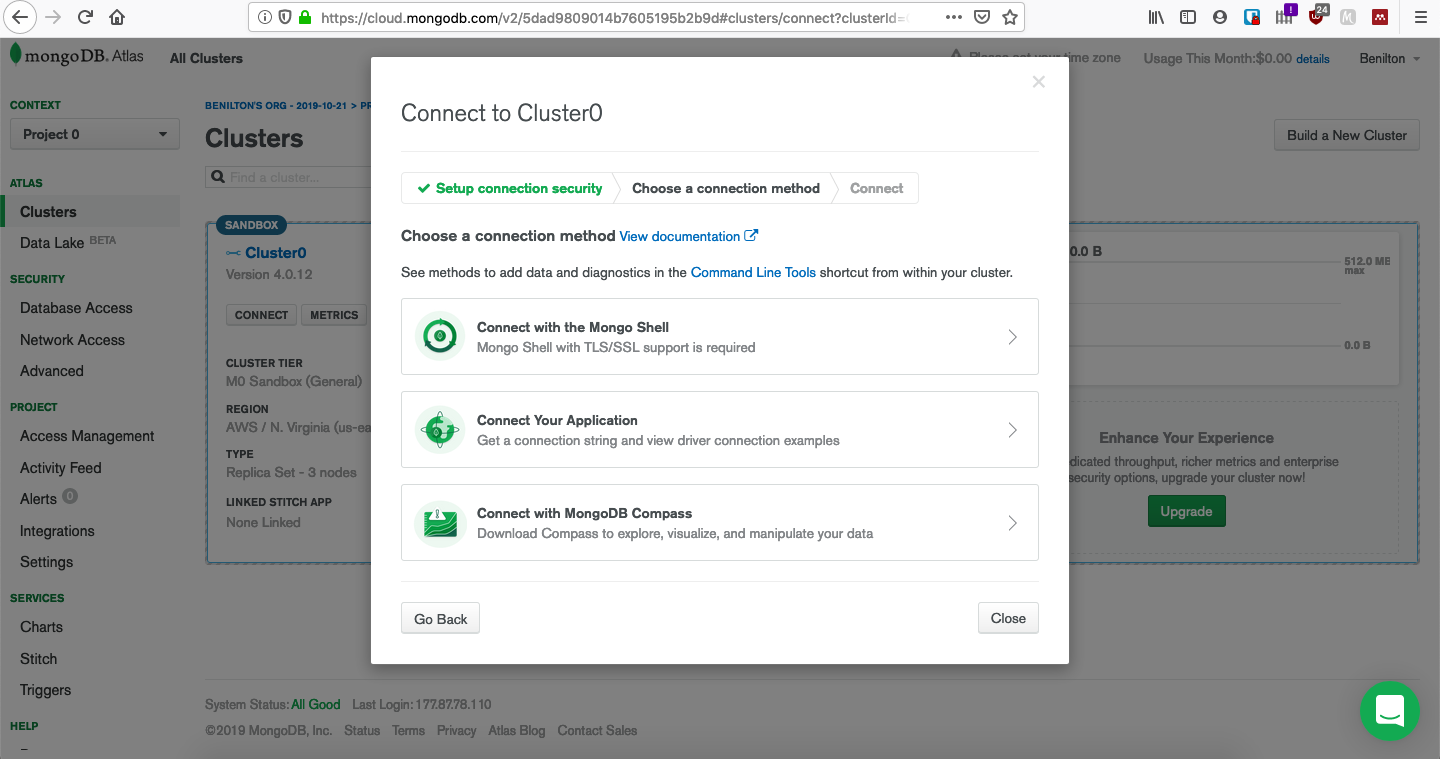Open Firefox library icon
1440x759 pixels.
point(1157,17)
